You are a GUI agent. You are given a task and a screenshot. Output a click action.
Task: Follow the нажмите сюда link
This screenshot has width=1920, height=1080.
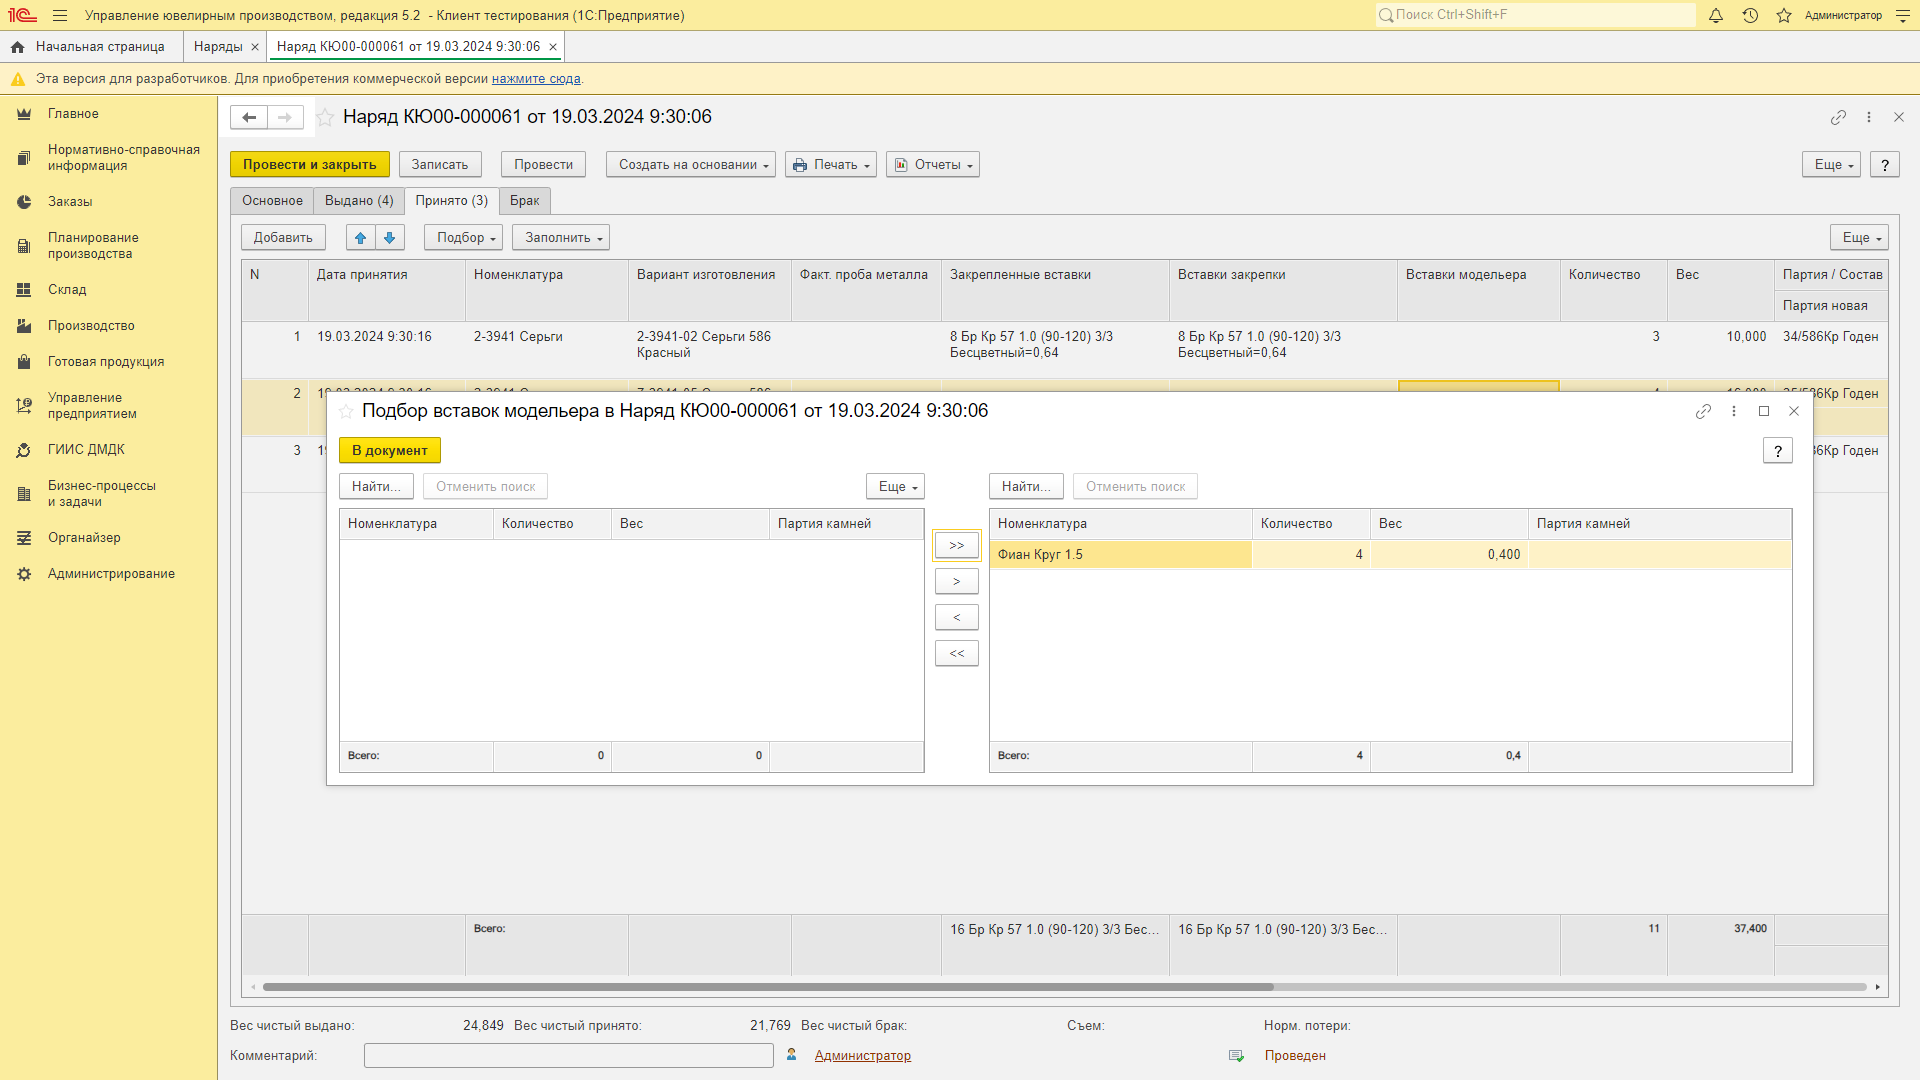(536, 79)
